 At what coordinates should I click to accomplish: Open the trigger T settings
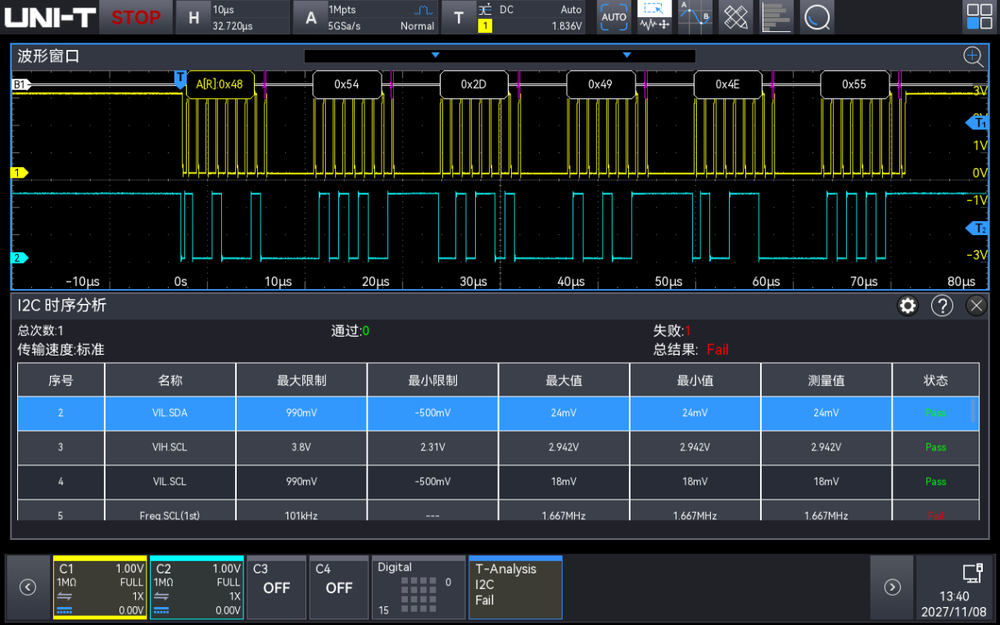[513, 17]
